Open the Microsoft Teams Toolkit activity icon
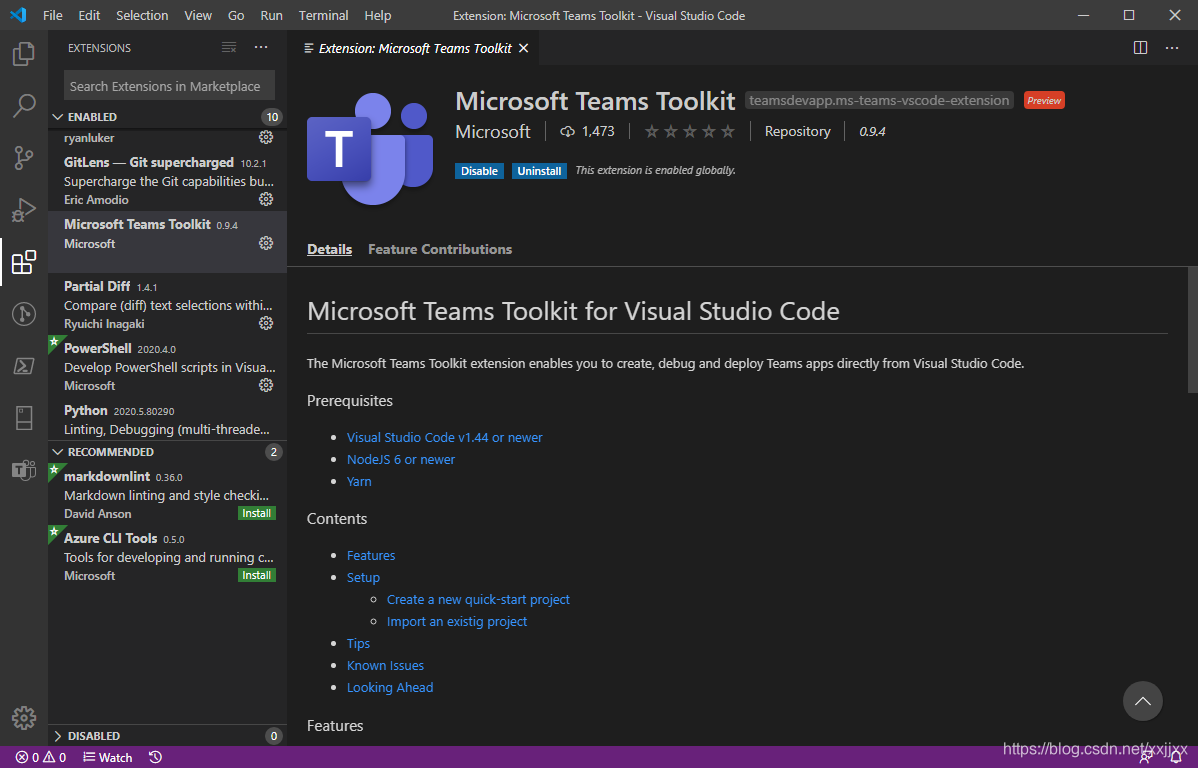This screenshot has height=768, width=1198. (x=24, y=469)
